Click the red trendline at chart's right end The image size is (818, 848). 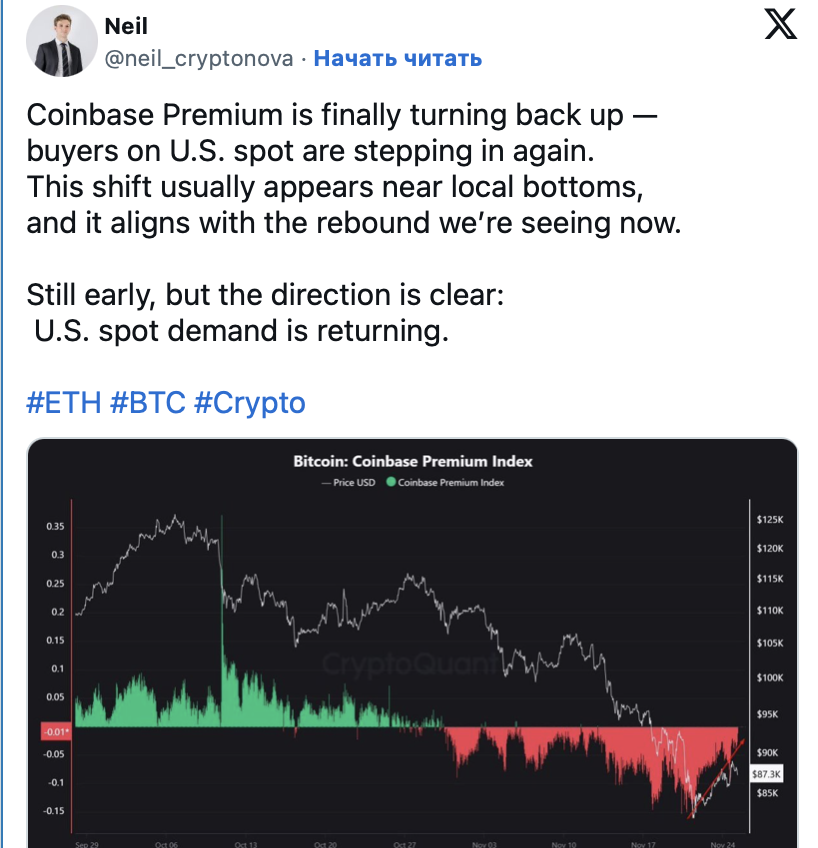click(x=717, y=778)
